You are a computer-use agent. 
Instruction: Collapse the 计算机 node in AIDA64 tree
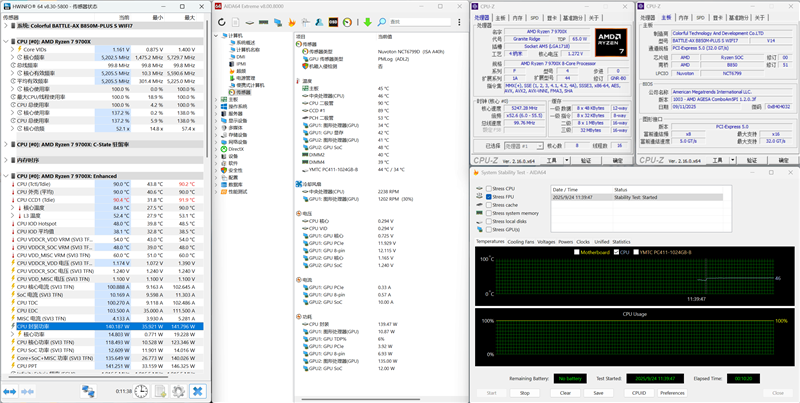216,35
